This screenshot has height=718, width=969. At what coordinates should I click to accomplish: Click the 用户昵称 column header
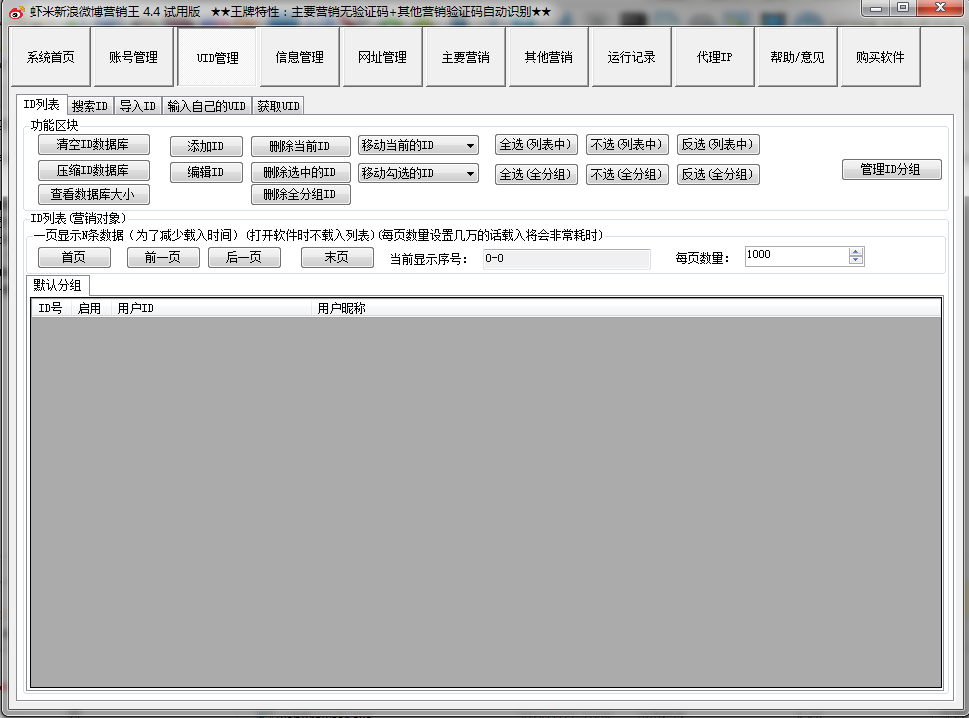click(x=342, y=308)
